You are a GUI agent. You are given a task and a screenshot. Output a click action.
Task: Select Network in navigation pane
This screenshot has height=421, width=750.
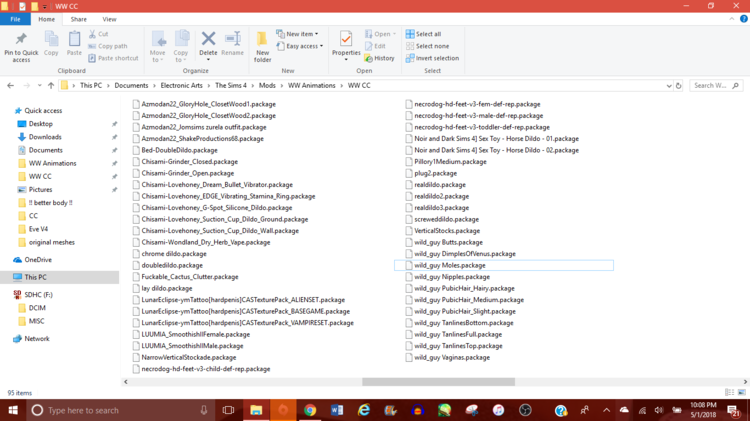click(37, 338)
